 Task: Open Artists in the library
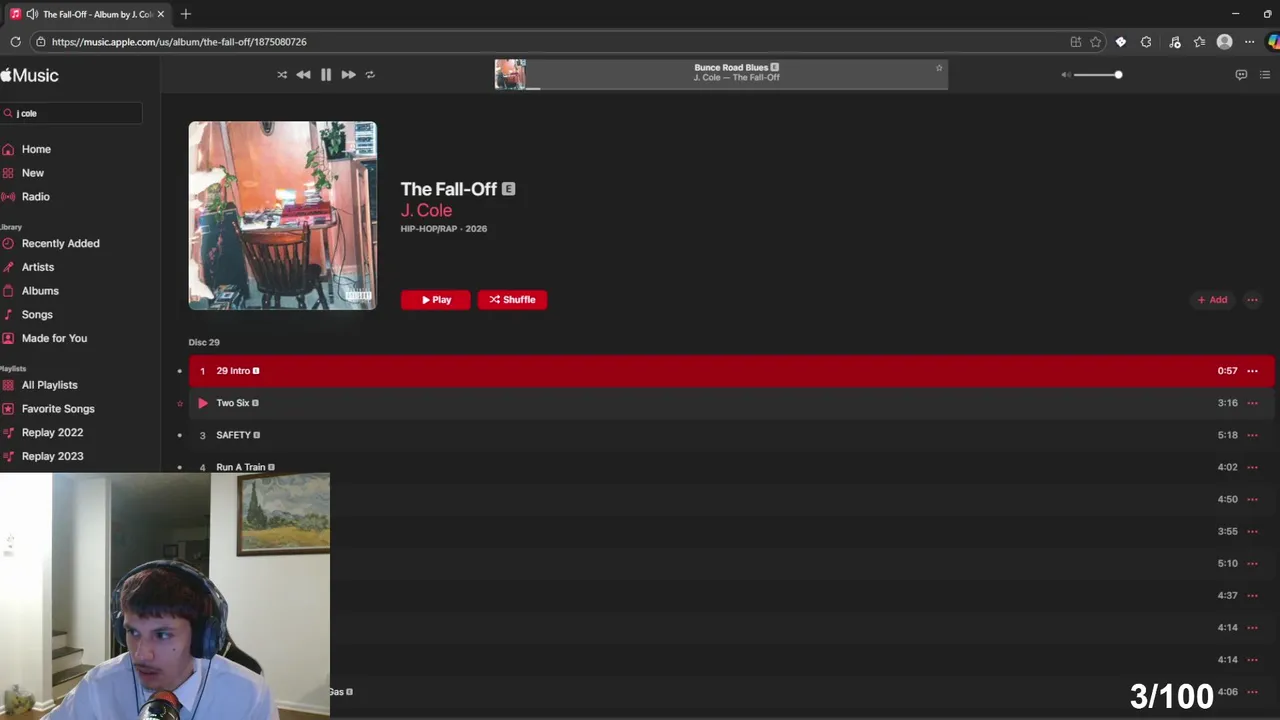point(38,267)
